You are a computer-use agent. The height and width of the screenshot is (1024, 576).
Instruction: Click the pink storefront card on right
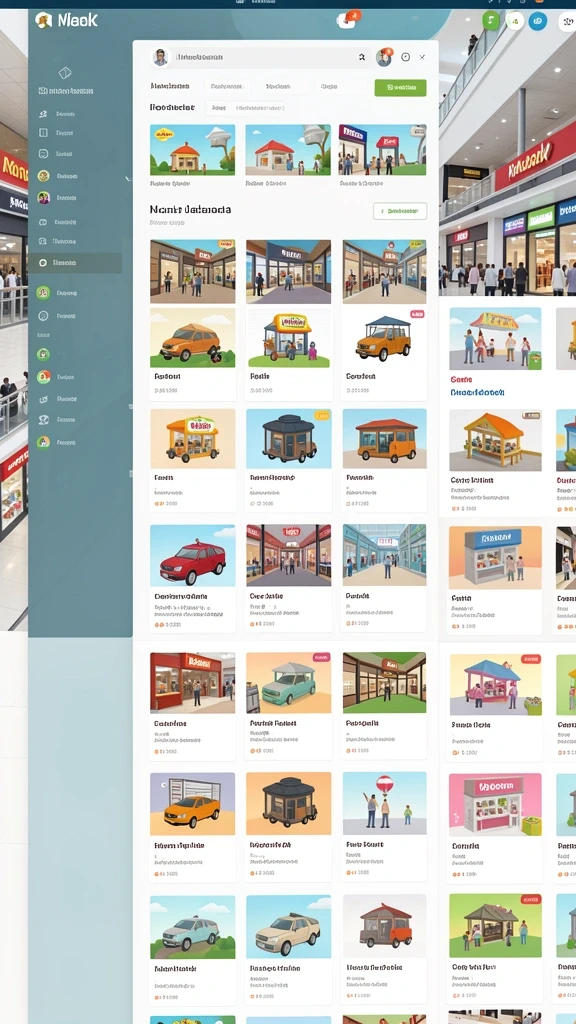(495, 805)
